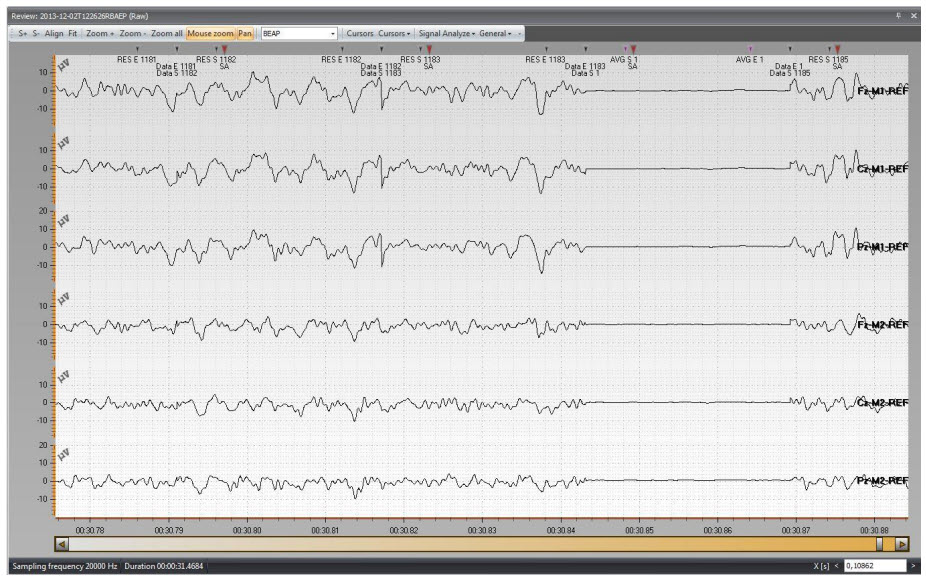Click the plain Cursors button

point(360,34)
